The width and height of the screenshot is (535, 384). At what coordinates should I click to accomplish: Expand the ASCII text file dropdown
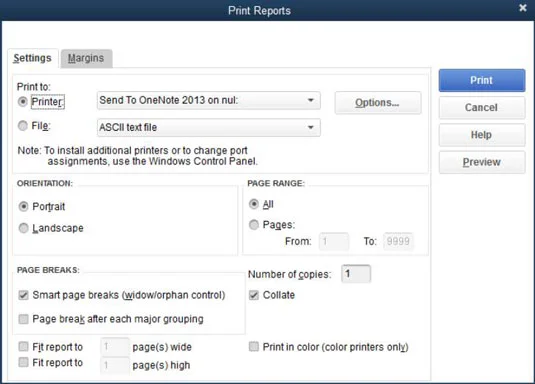coord(208,128)
